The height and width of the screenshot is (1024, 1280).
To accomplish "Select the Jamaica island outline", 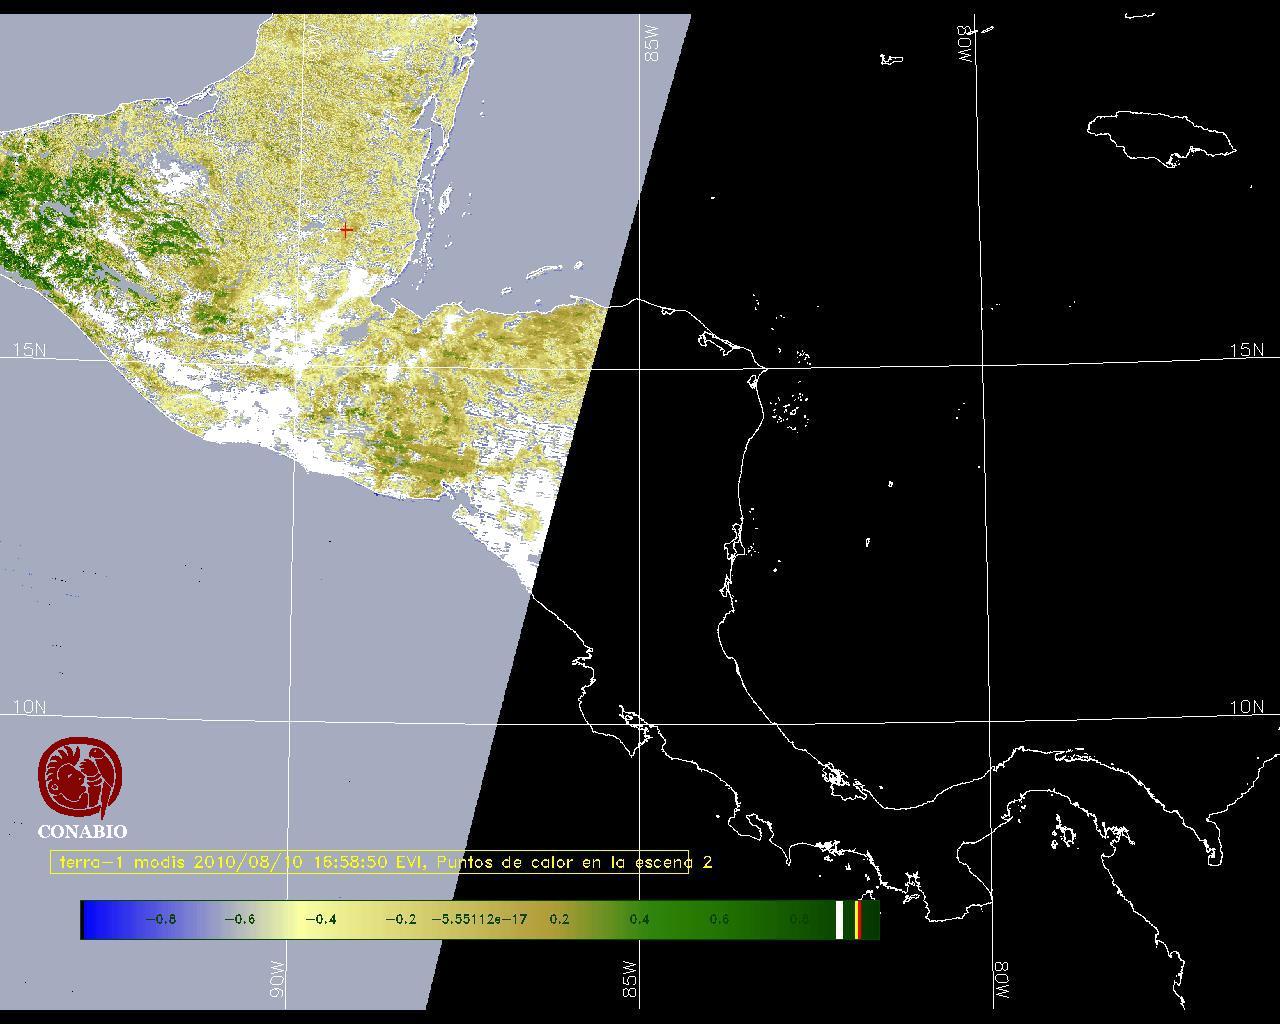I will pyautogui.click(x=1162, y=136).
